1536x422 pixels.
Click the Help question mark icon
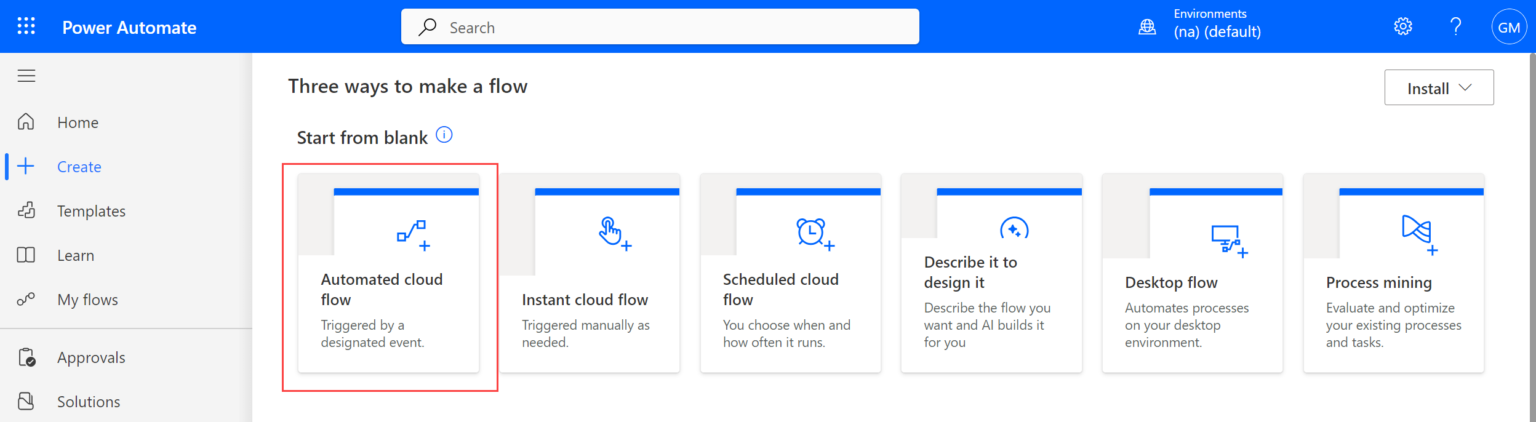[x=1456, y=27]
